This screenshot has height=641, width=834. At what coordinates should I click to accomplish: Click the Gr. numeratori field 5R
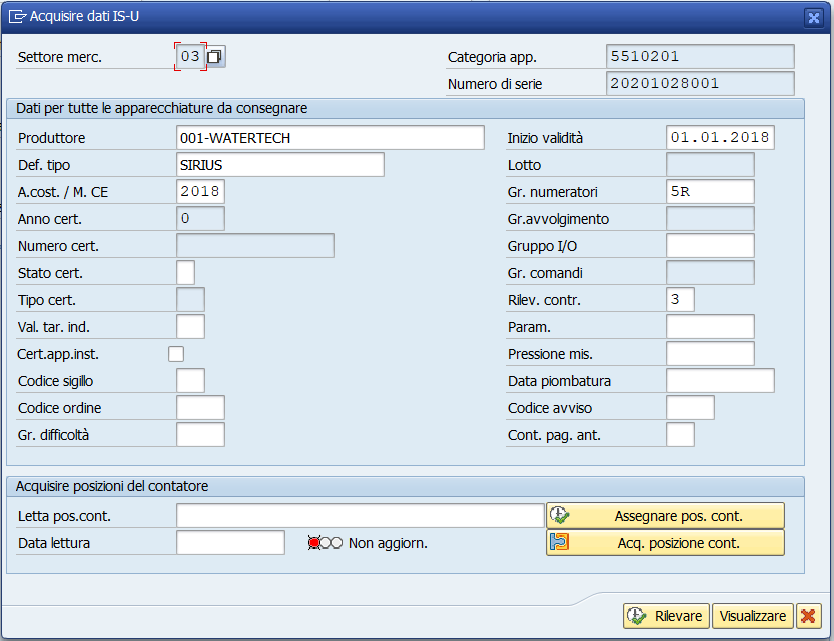tap(710, 192)
